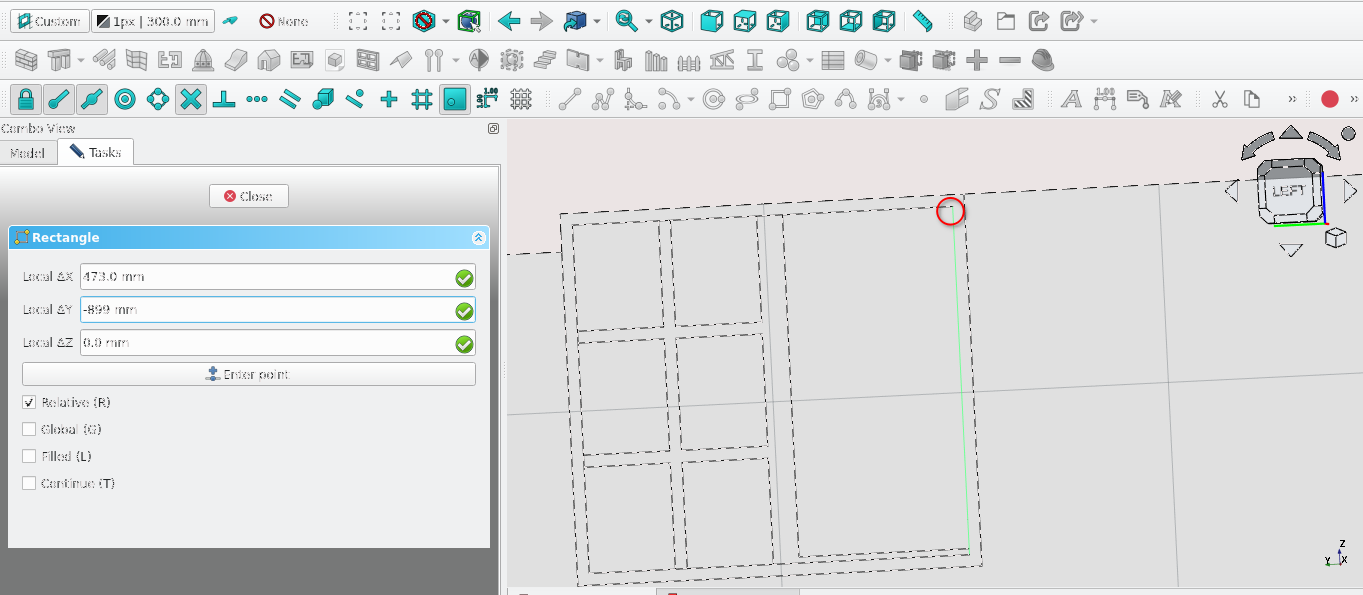Viewport: 1363px width, 595px height.
Task: Check the Continue (T) option
Action: 29,483
